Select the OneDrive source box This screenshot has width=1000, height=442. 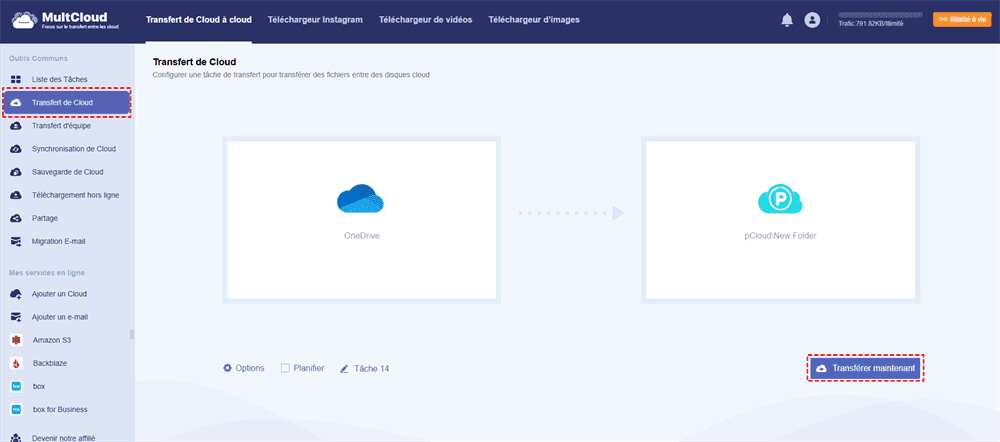(362, 220)
